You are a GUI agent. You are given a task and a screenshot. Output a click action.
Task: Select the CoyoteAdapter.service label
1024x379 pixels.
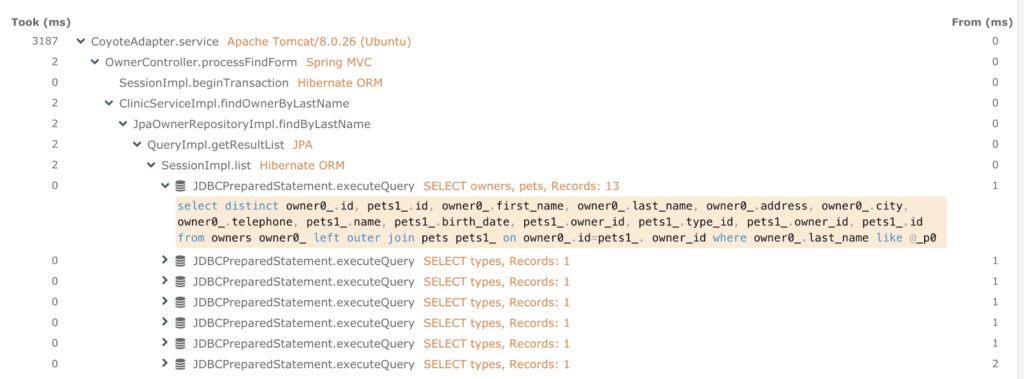tap(155, 42)
